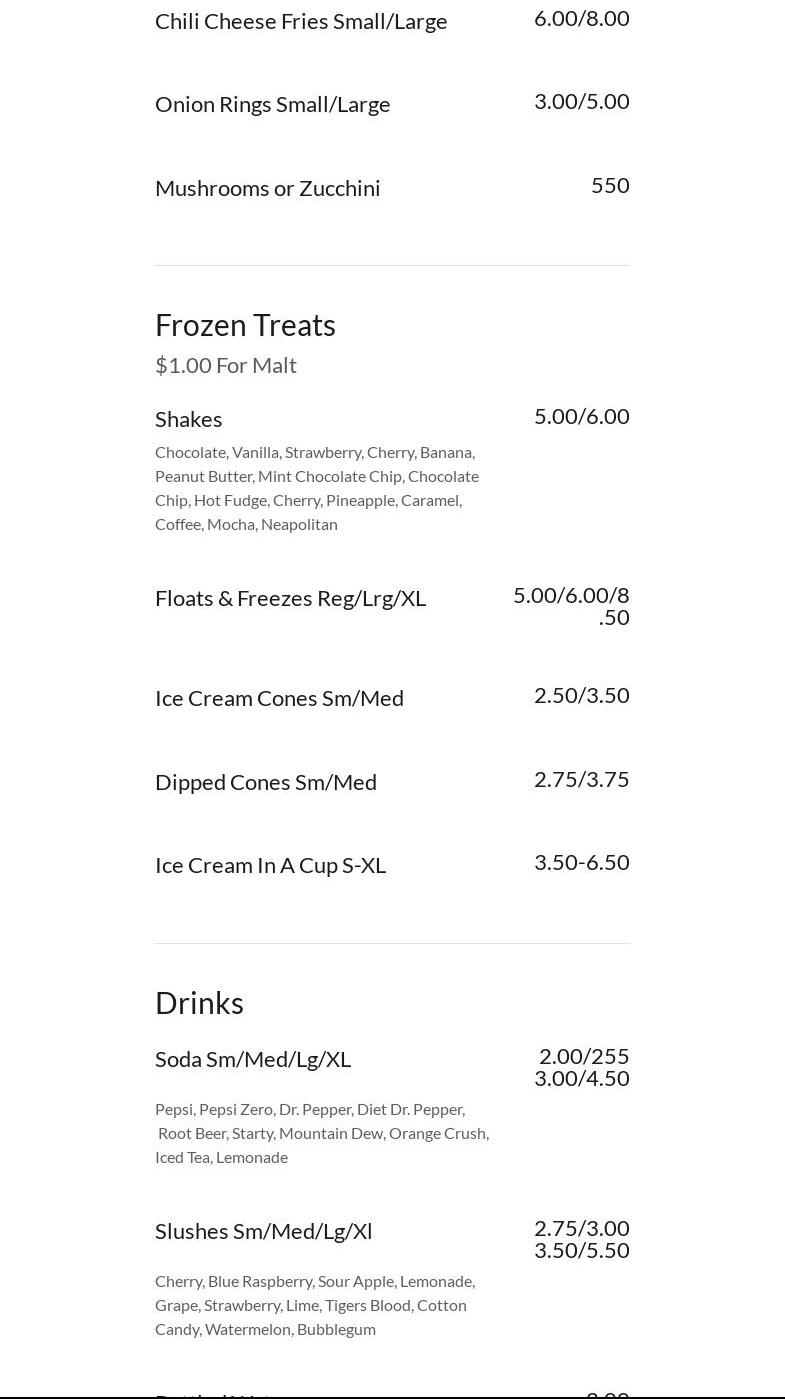Select the "$1.00 For Malt" subtitle

click(226, 365)
